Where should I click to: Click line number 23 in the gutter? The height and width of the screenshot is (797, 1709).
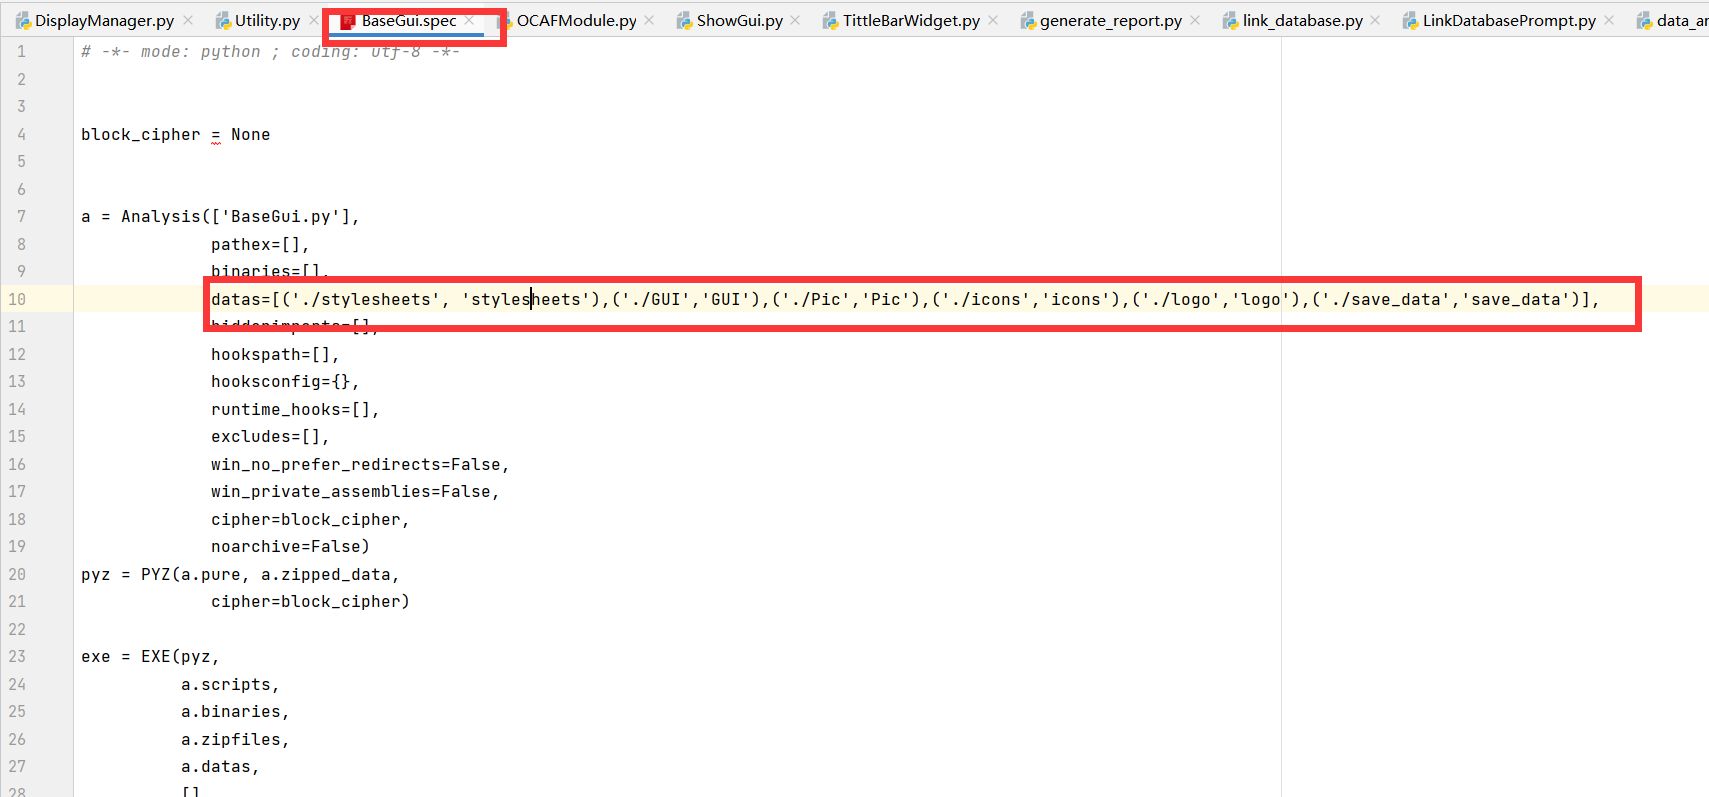pos(17,657)
